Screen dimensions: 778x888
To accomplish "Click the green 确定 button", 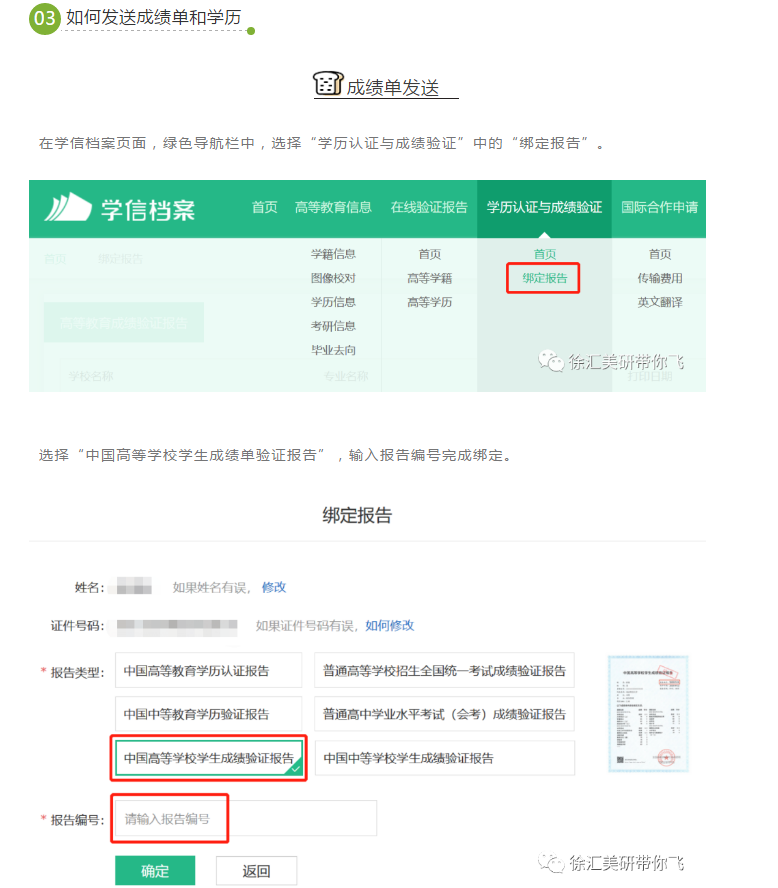I will click(155, 870).
